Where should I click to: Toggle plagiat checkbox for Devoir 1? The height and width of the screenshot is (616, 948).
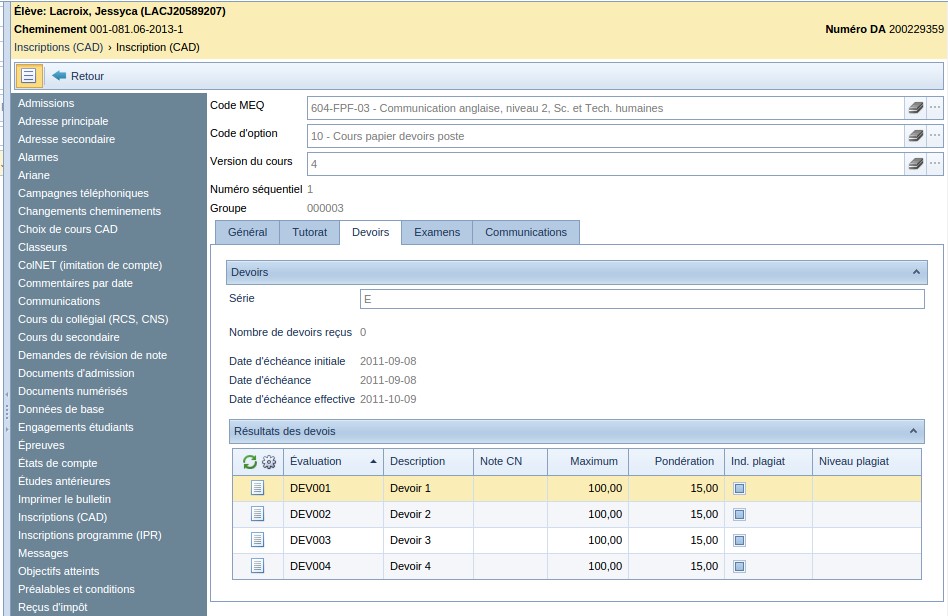(x=740, y=489)
